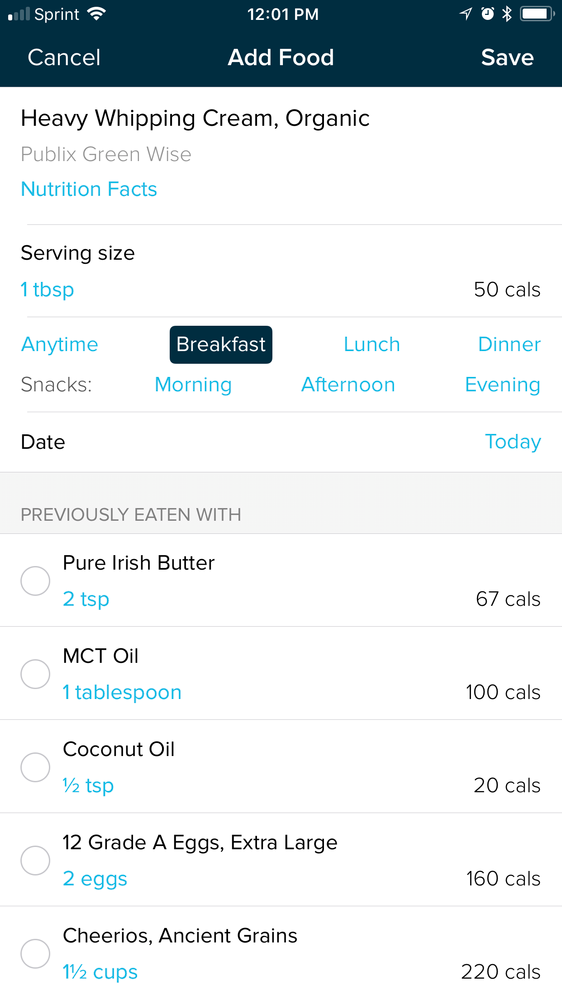Cancel adding this food

point(64,57)
